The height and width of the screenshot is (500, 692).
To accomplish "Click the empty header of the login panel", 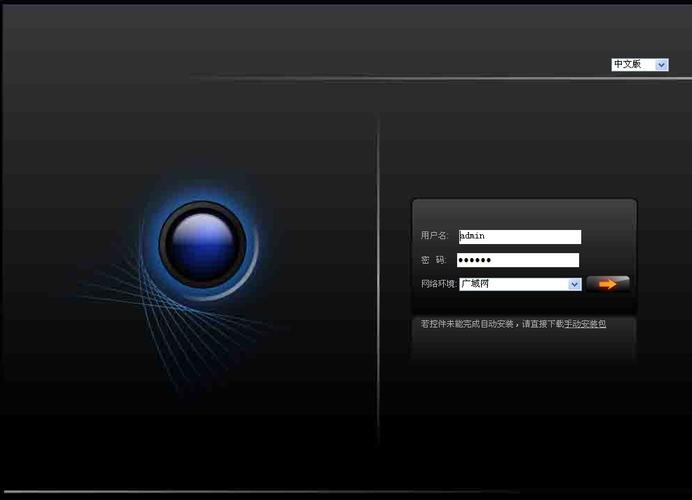I will coord(523,212).
